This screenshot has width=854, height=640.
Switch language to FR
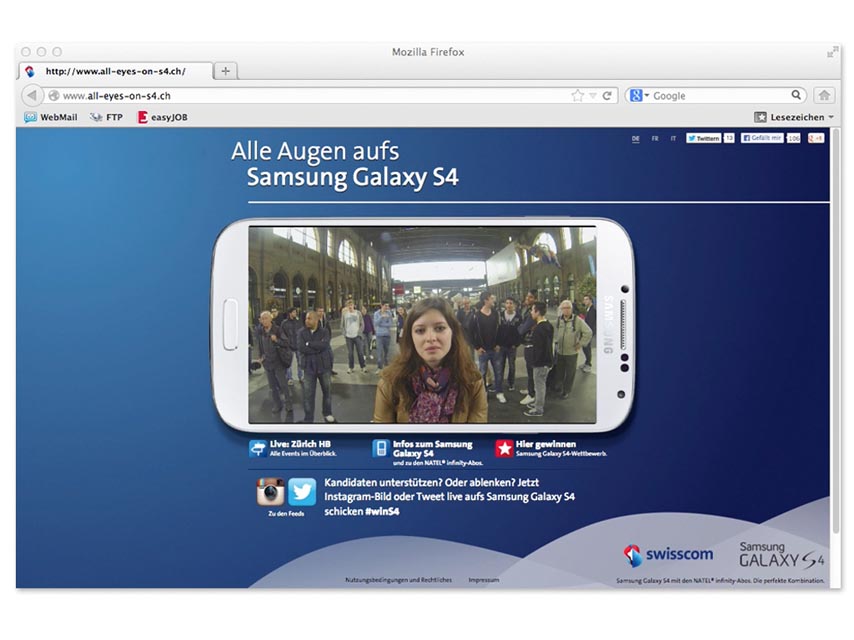pos(655,139)
